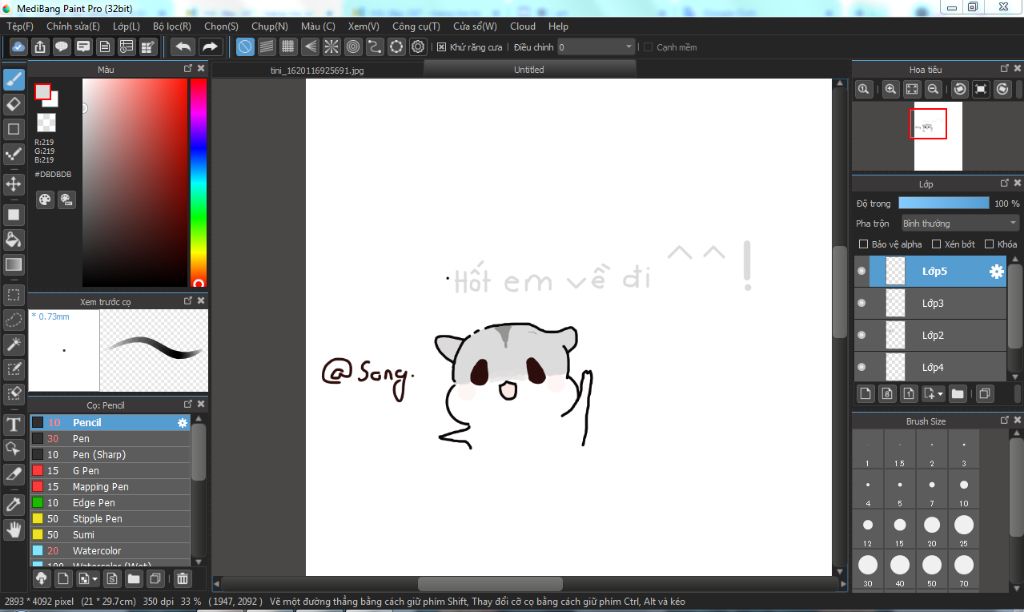Select the Lớp3 layer
This screenshot has height=612, width=1024.
(931, 303)
